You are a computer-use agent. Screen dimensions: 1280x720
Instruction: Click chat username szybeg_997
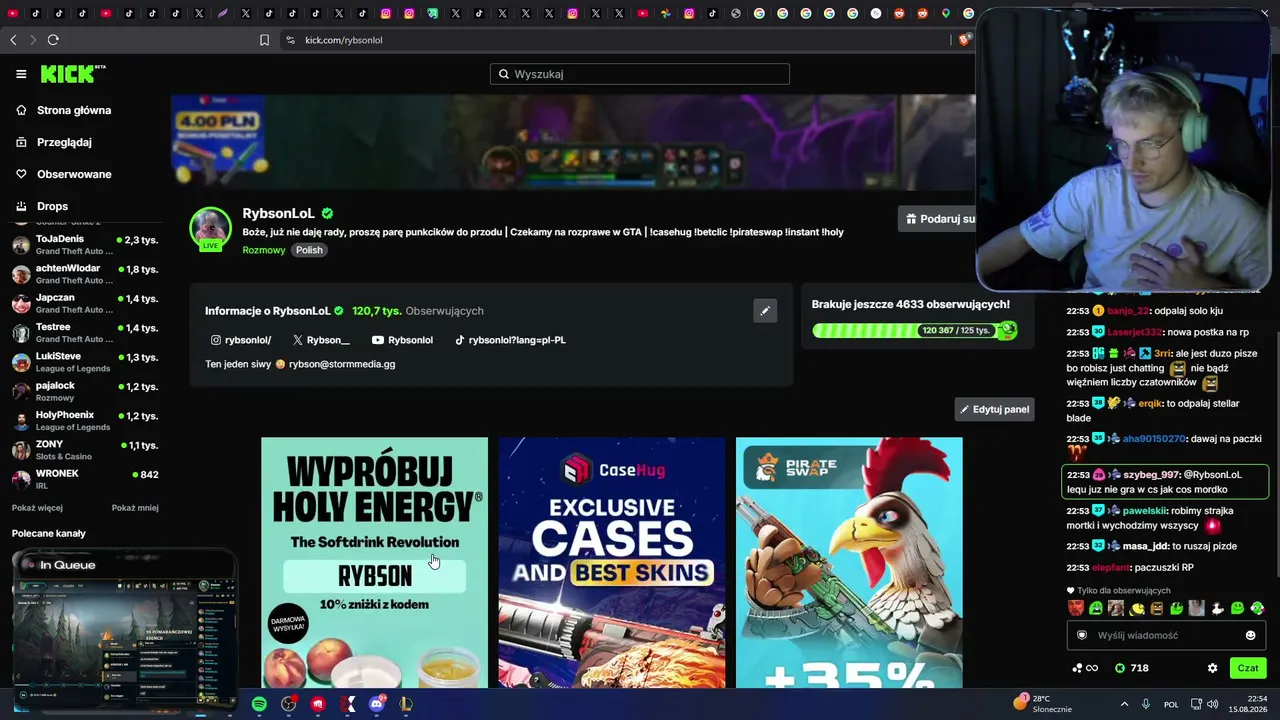coord(1152,475)
